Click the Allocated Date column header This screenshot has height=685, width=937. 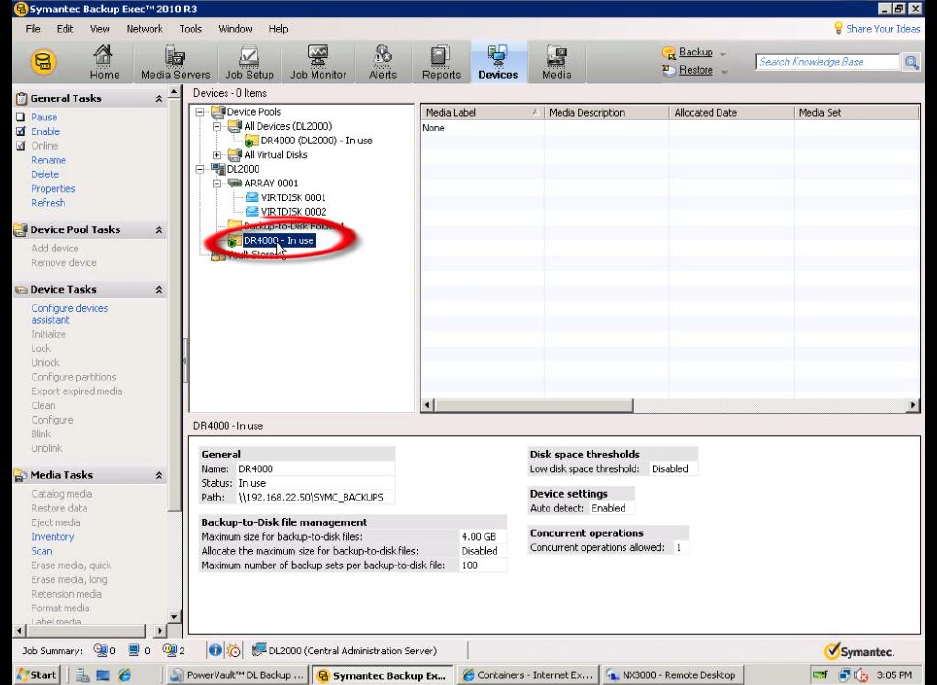click(731, 112)
